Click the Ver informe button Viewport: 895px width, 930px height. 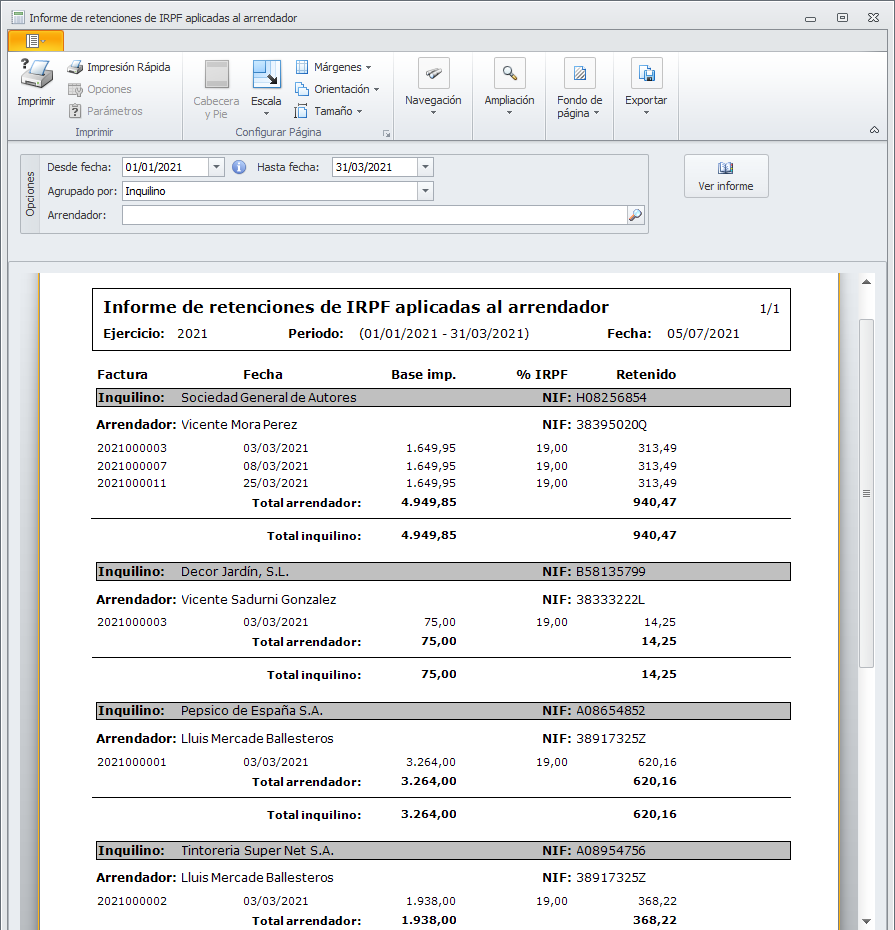(x=726, y=176)
